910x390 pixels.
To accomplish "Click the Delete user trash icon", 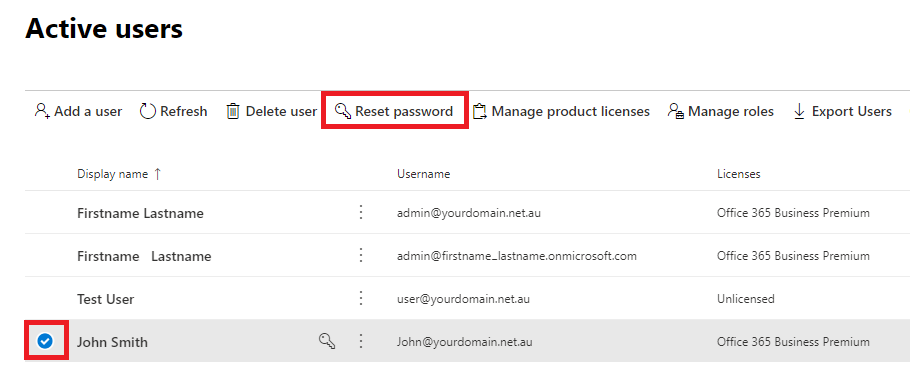I will (x=233, y=111).
